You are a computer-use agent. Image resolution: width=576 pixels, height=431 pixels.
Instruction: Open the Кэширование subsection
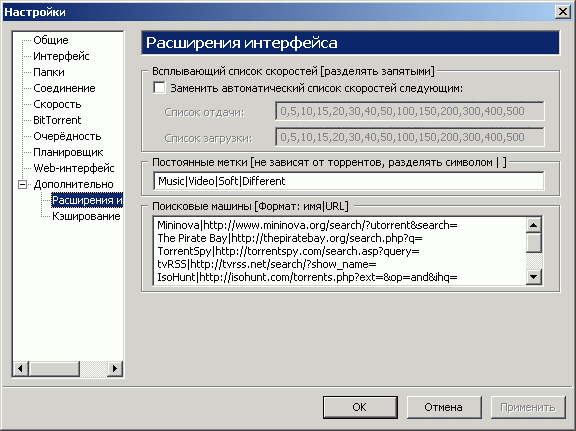86,216
